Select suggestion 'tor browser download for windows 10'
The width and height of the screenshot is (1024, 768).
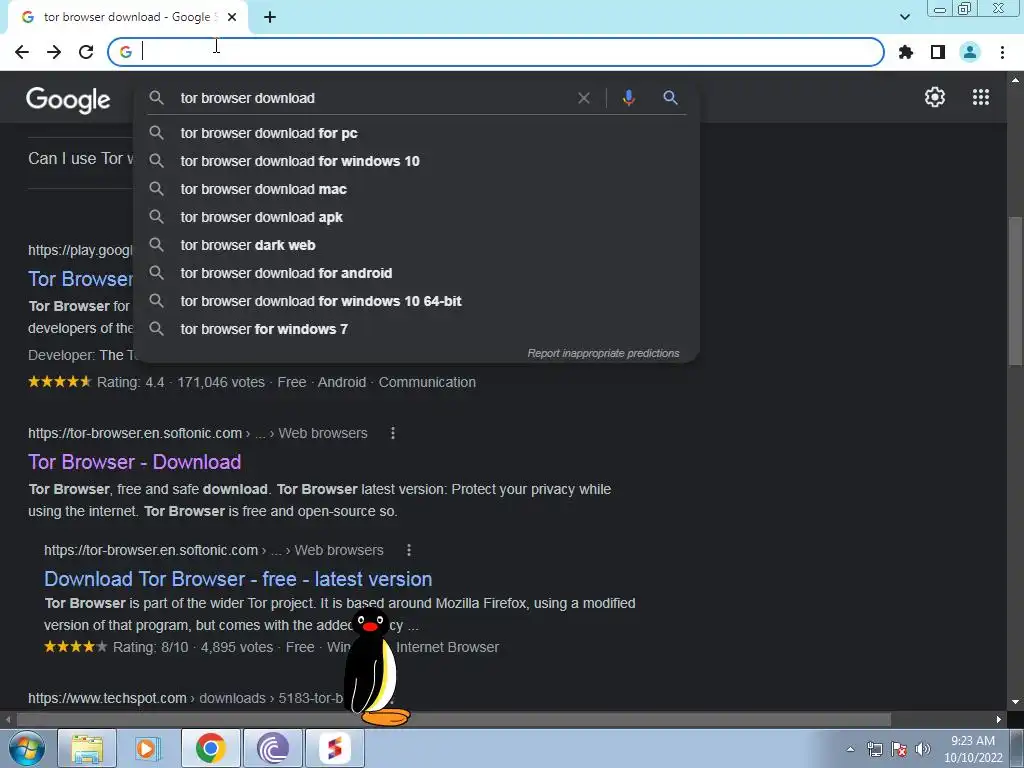[x=417, y=161]
